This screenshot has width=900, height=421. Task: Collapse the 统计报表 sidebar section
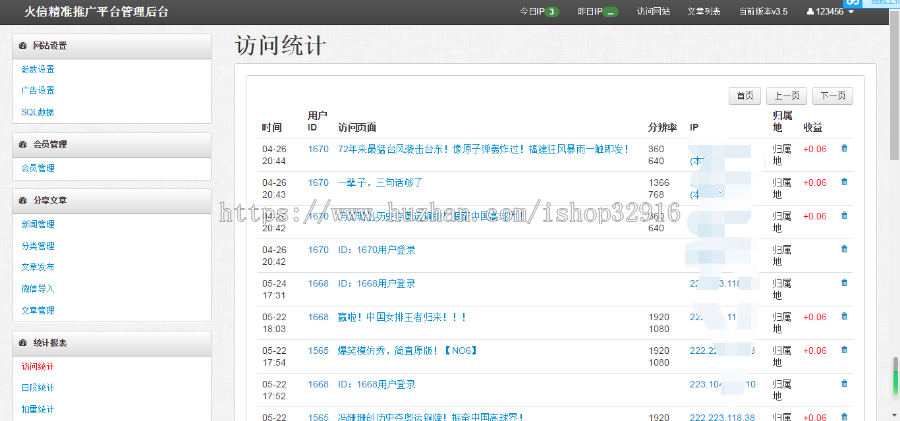point(23,343)
